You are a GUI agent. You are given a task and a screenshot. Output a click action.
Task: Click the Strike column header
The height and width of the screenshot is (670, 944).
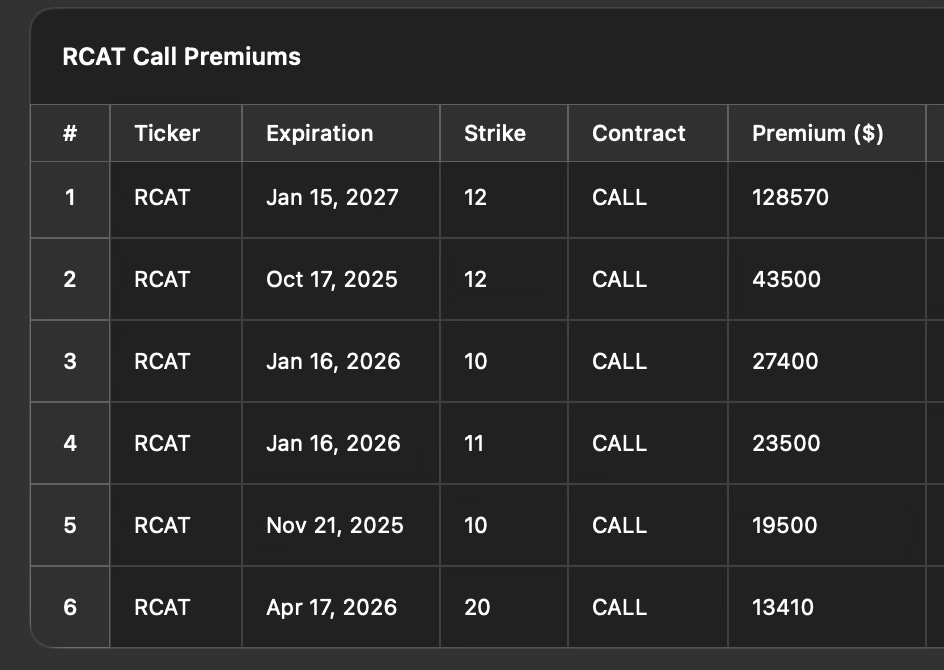coord(494,133)
